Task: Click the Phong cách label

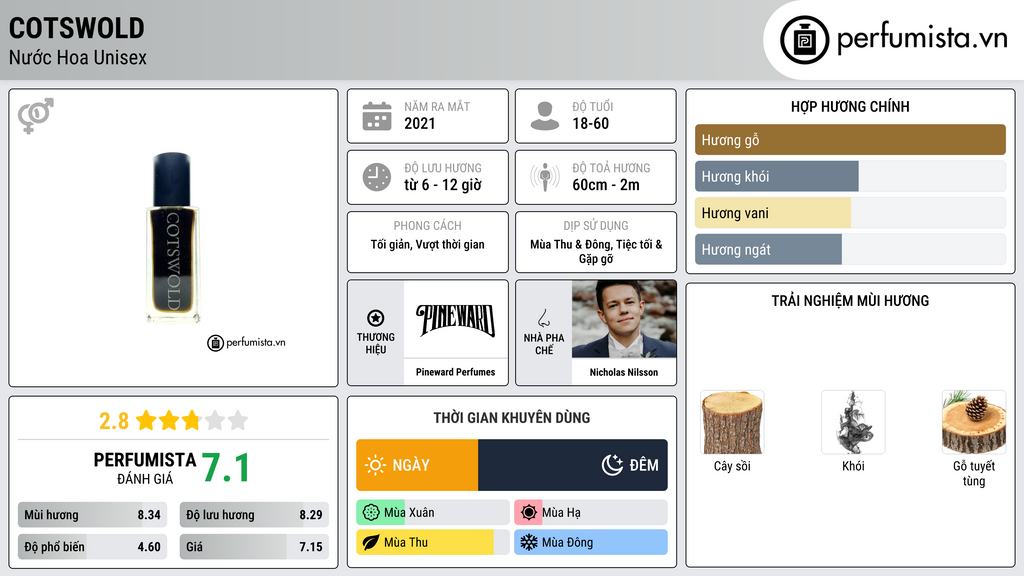Action: 428,225
